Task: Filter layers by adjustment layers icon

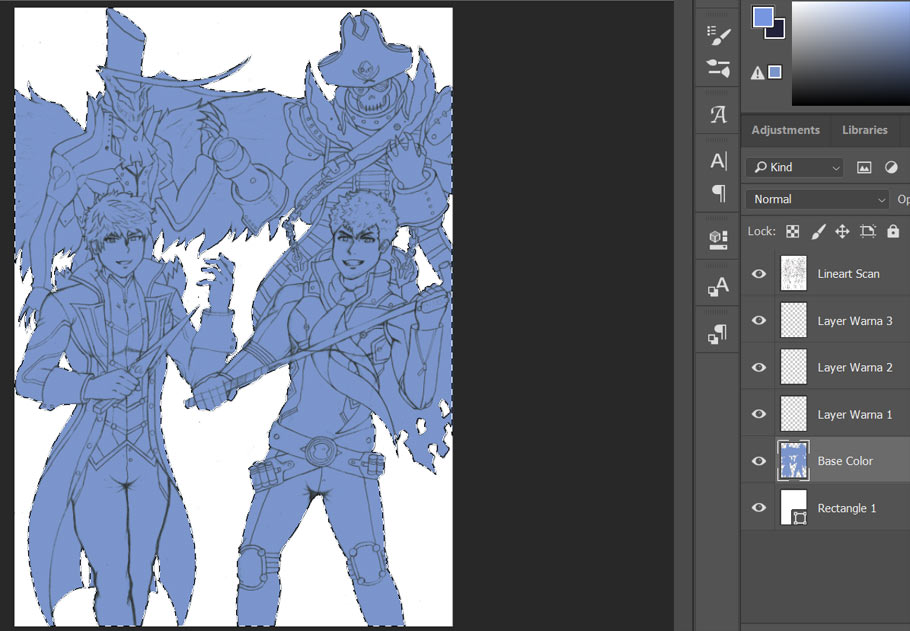Action: coord(891,168)
